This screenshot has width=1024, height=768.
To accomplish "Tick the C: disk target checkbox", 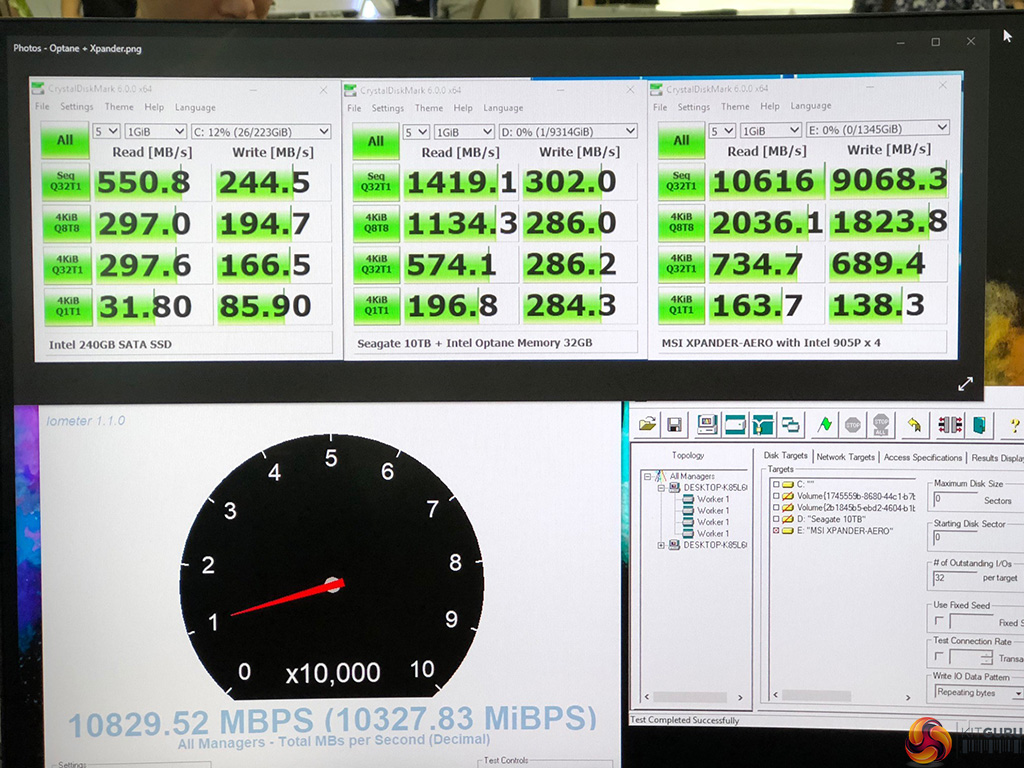I will (x=775, y=485).
